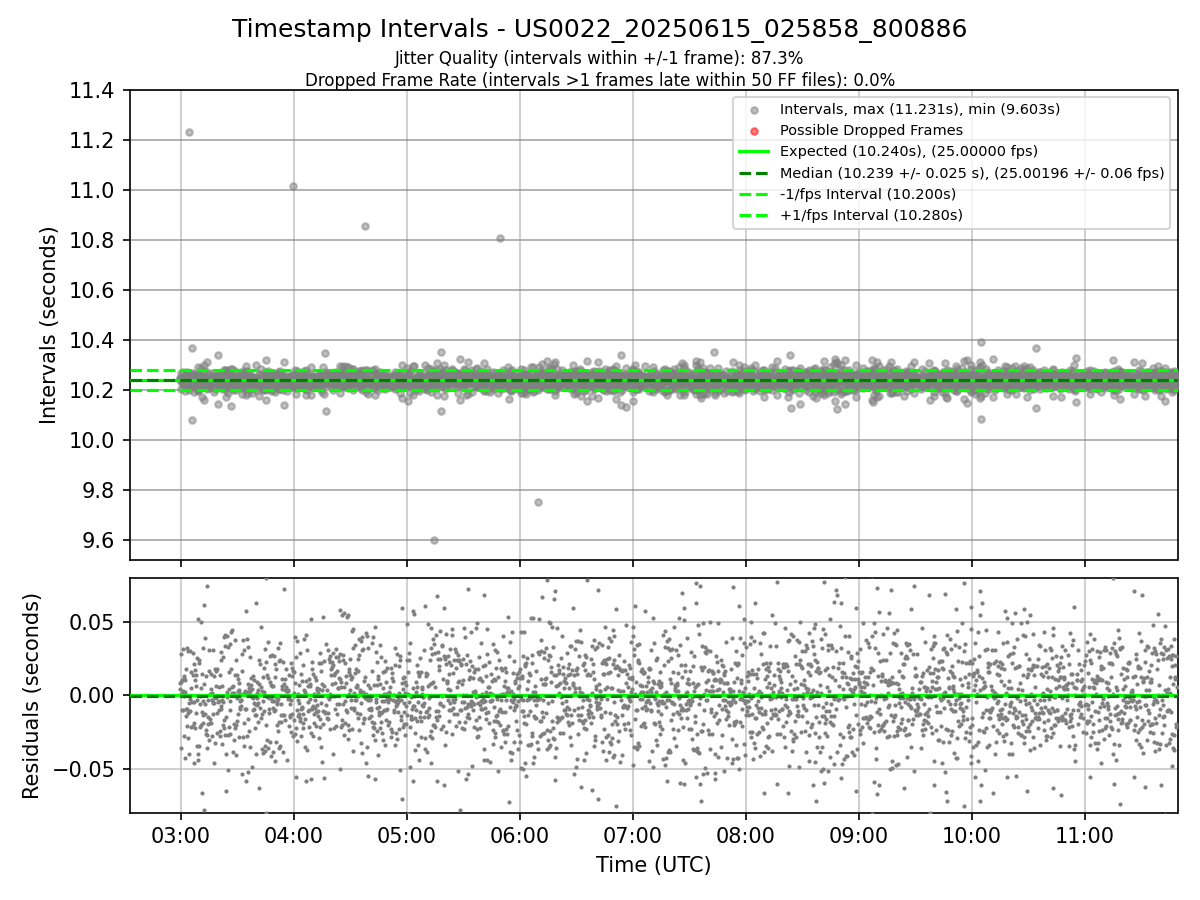
Task: Click the 10.0 tick label on the y-axis
Action: click(94, 440)
